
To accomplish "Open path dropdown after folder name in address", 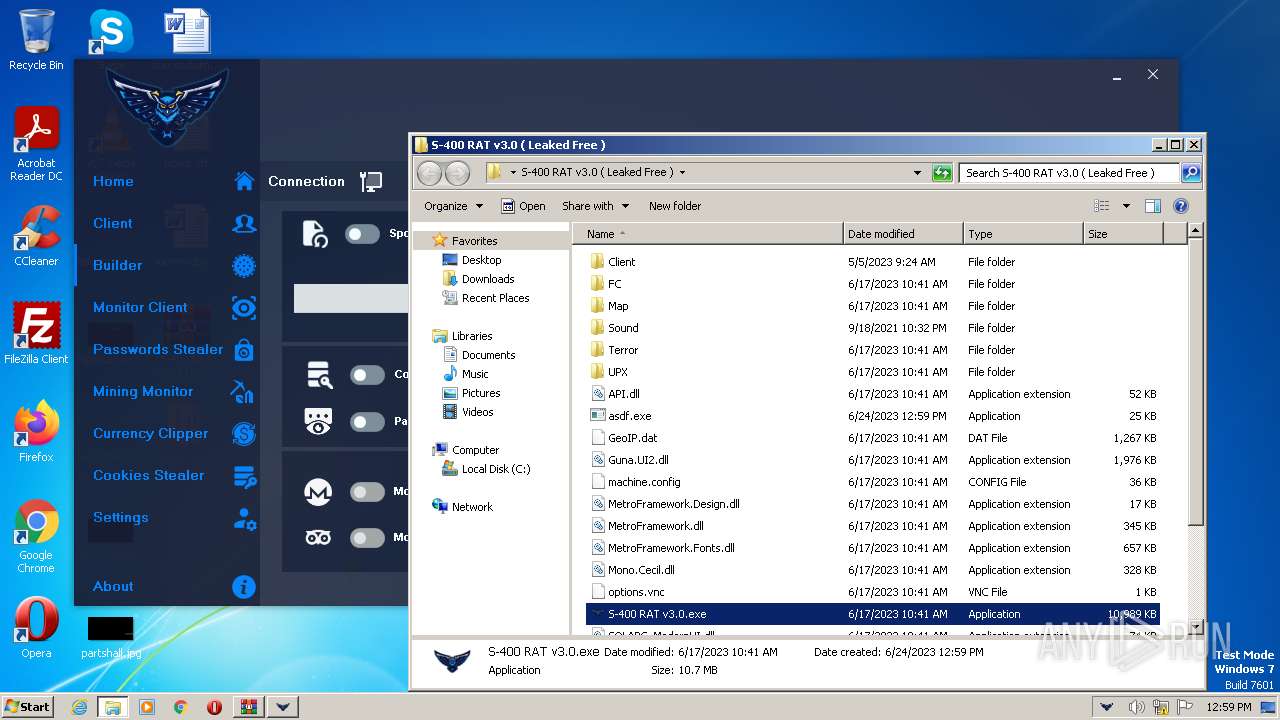I will point(682,173).
